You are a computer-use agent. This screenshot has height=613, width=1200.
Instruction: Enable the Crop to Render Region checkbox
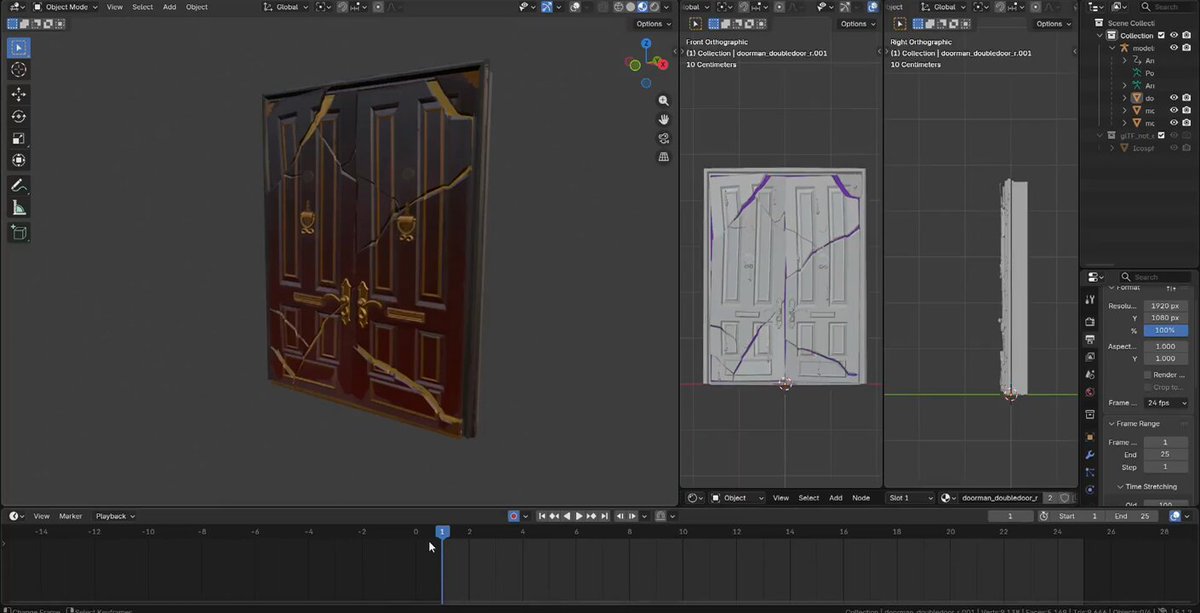tap(1148, 387)
